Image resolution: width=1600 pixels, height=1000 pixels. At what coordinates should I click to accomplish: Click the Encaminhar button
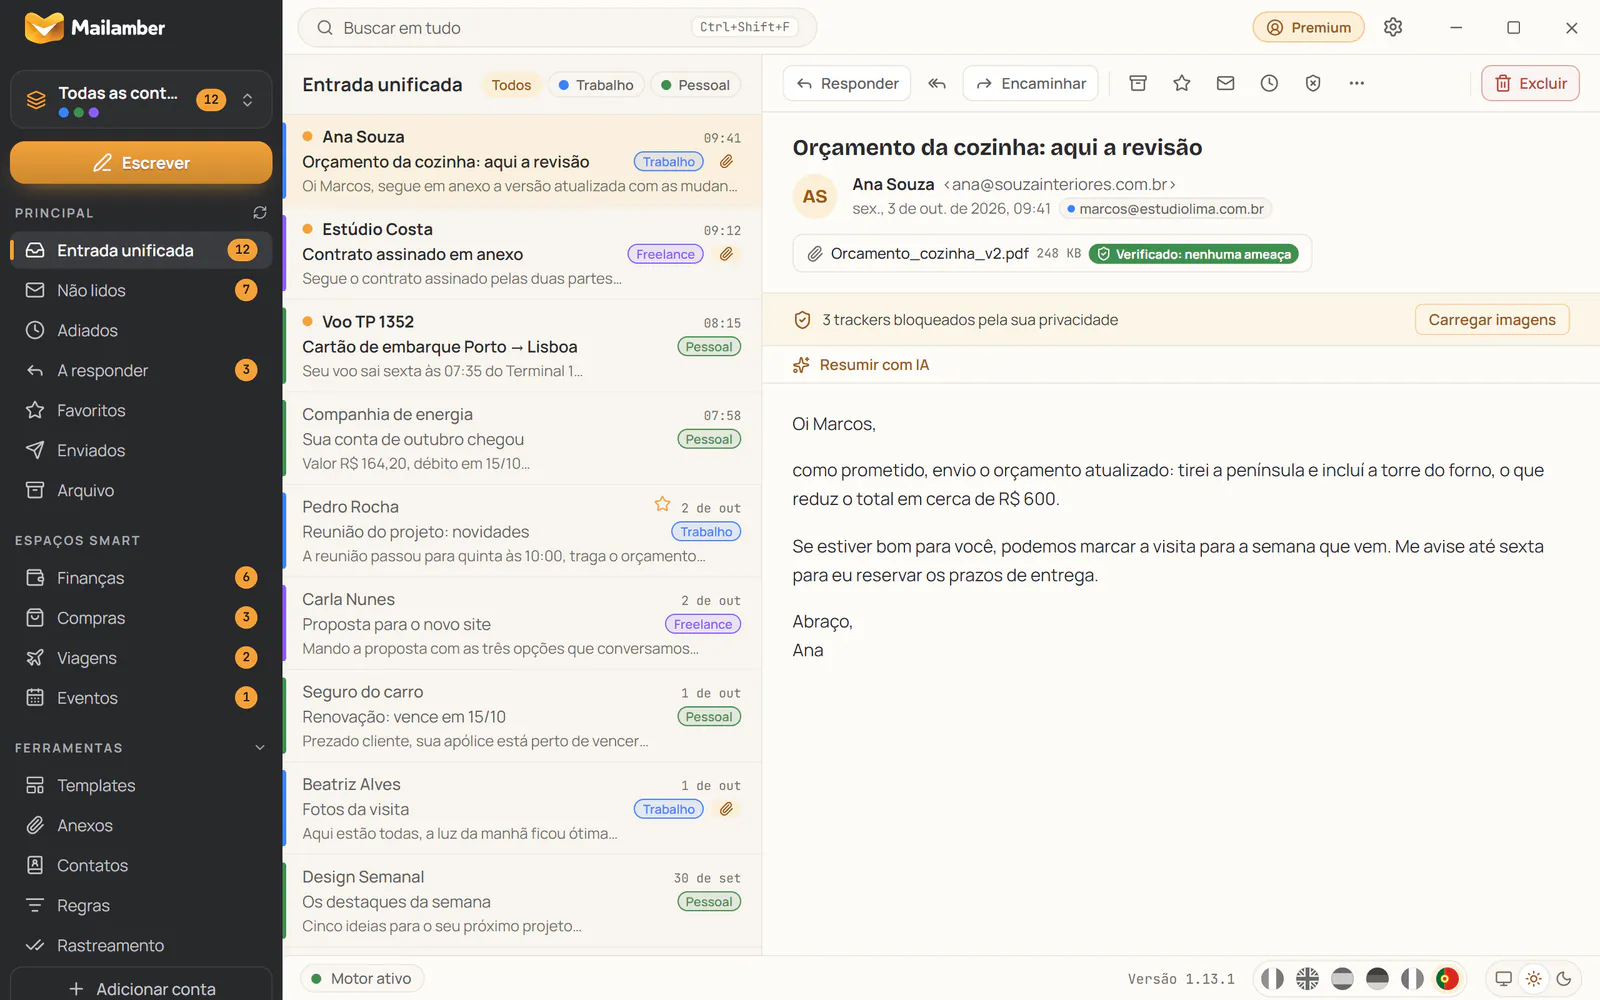(1031, 84)
